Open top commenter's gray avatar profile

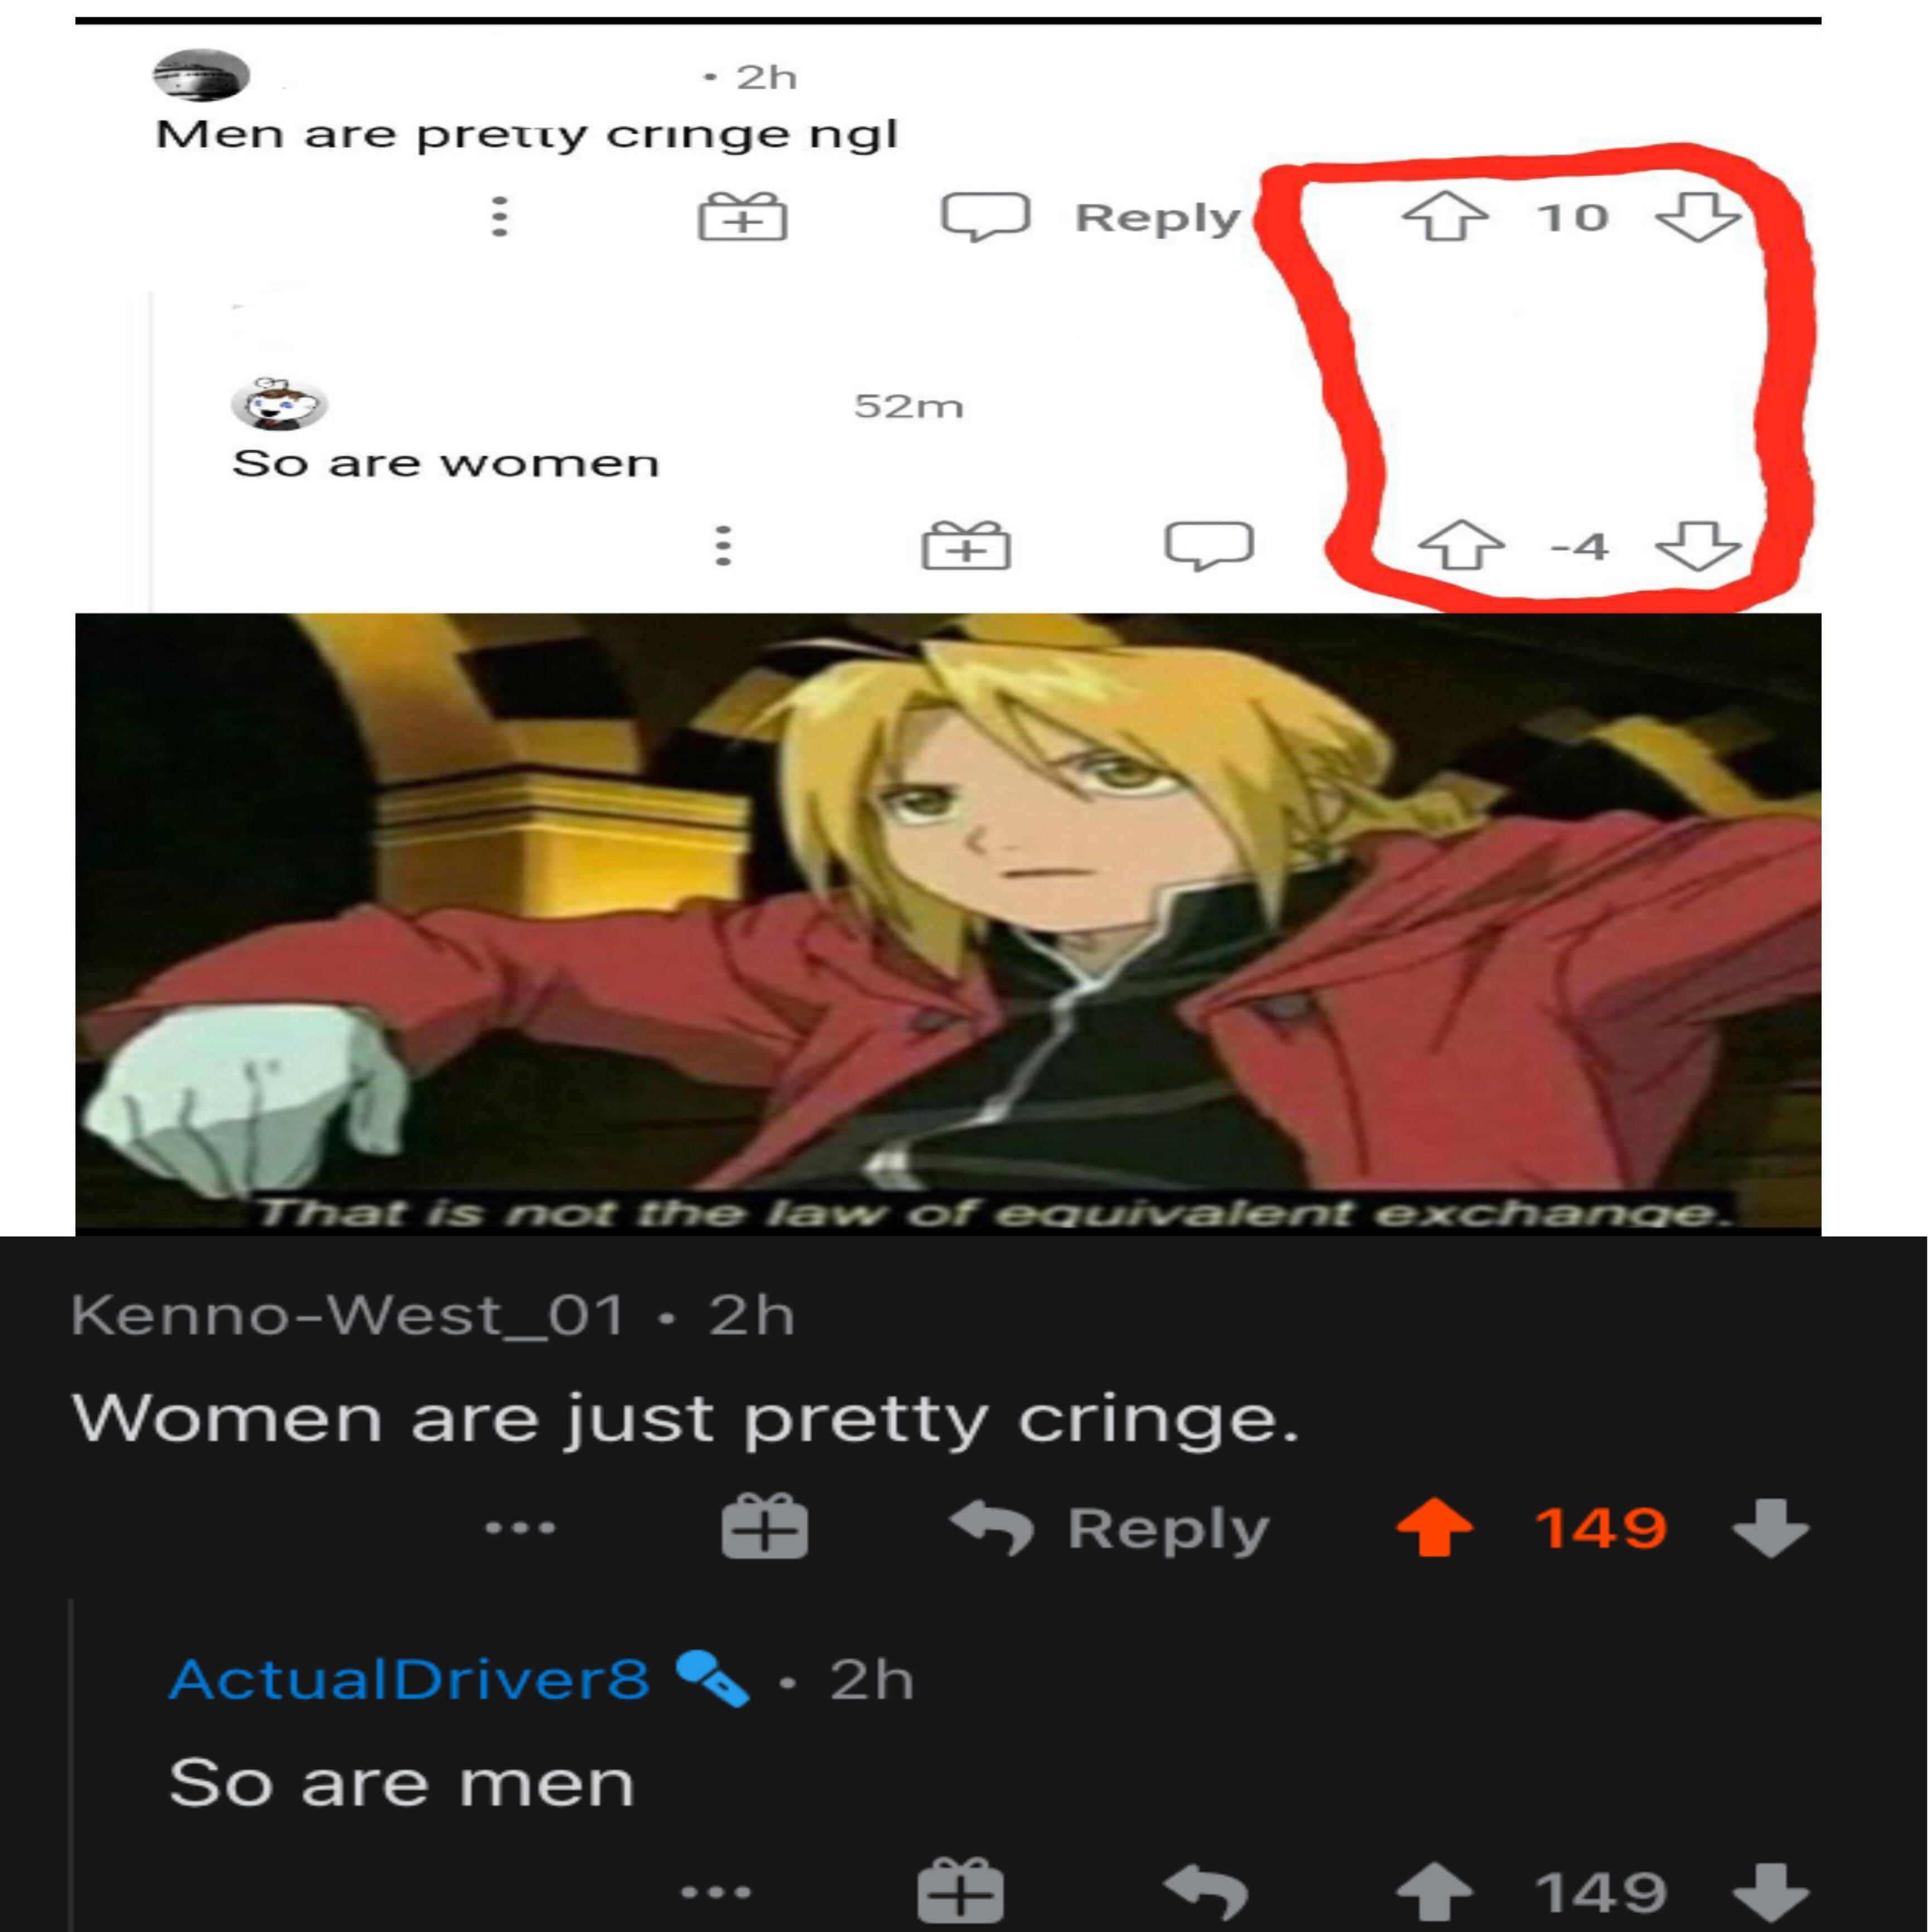[x=201, y=75]
